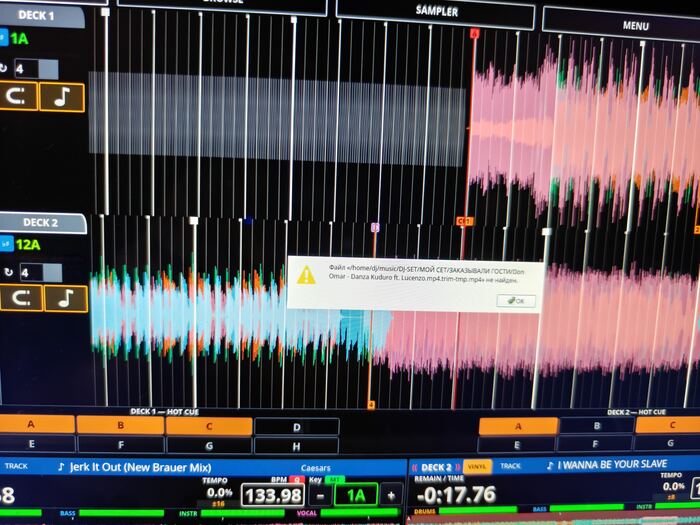This screenshot has width=700, height=525.
Task: Click the green 1A key display box
Action: (x=356, y=496)
